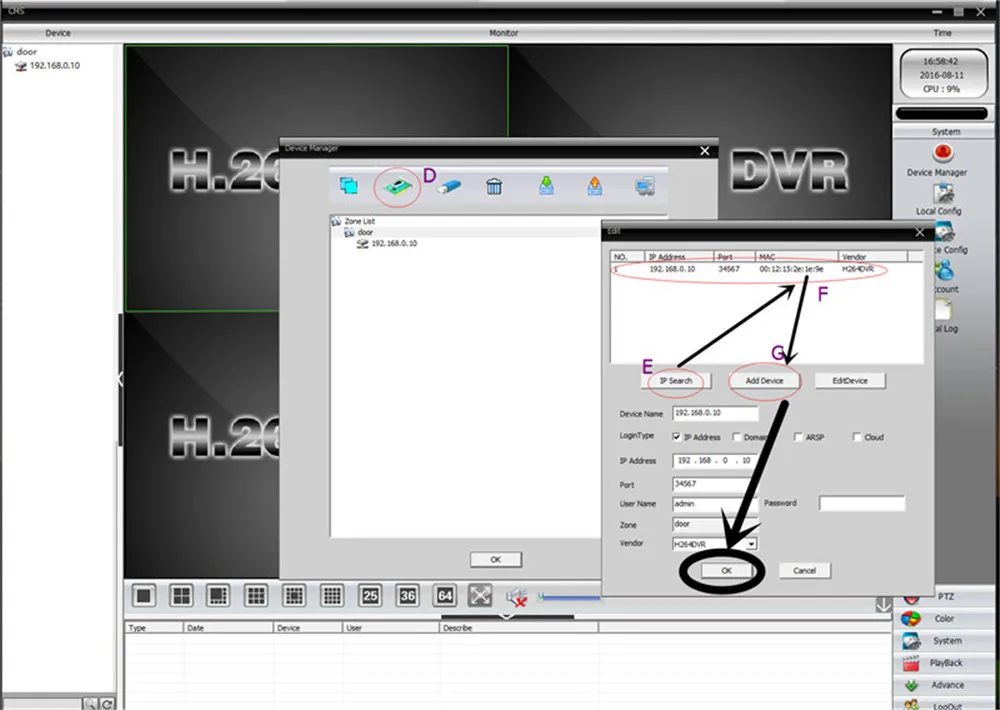Viewport: 1000px width, 710px height.
Task: Check the Domain login type box
Action: pyautogui.click(x=737, y=437)
